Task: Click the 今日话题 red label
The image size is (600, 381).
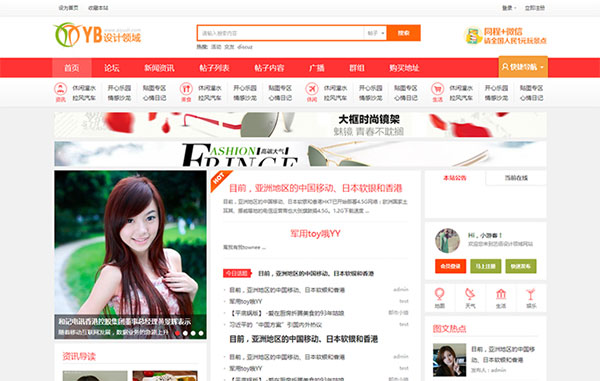Action: [x=237, y=273]
